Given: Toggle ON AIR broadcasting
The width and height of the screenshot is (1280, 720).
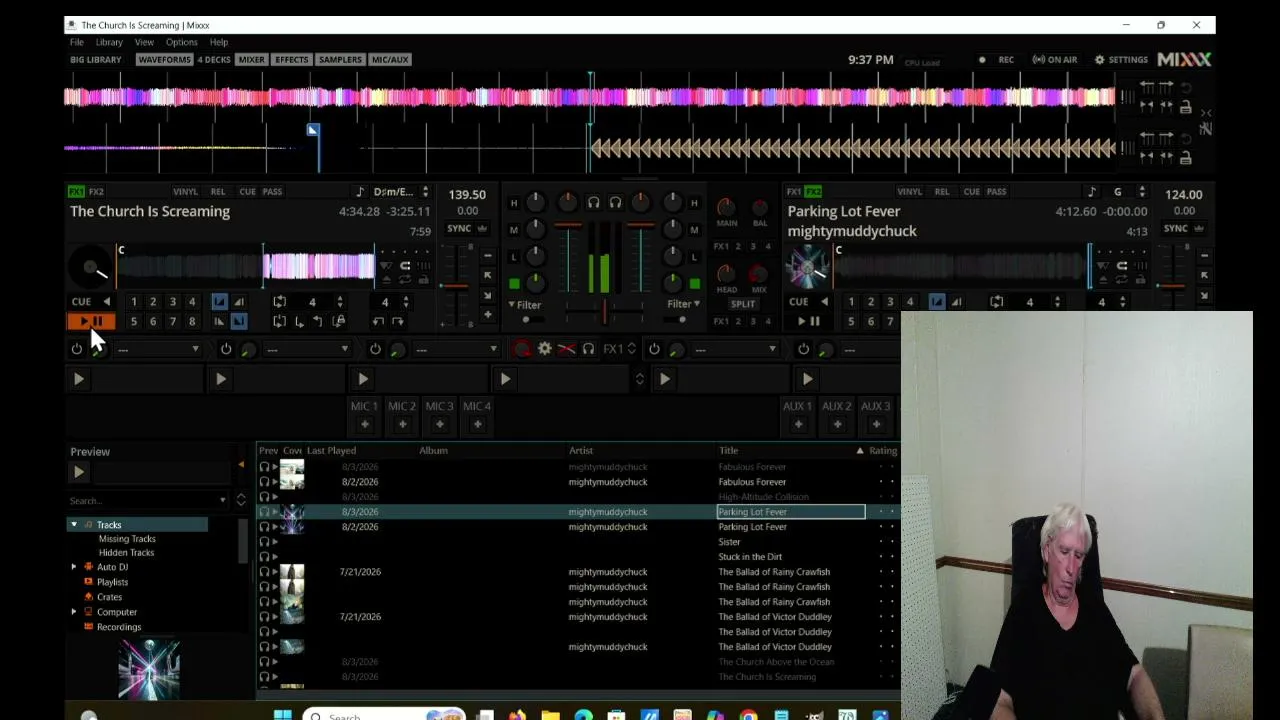Looking at the screenshot, I should [1055, 60].
